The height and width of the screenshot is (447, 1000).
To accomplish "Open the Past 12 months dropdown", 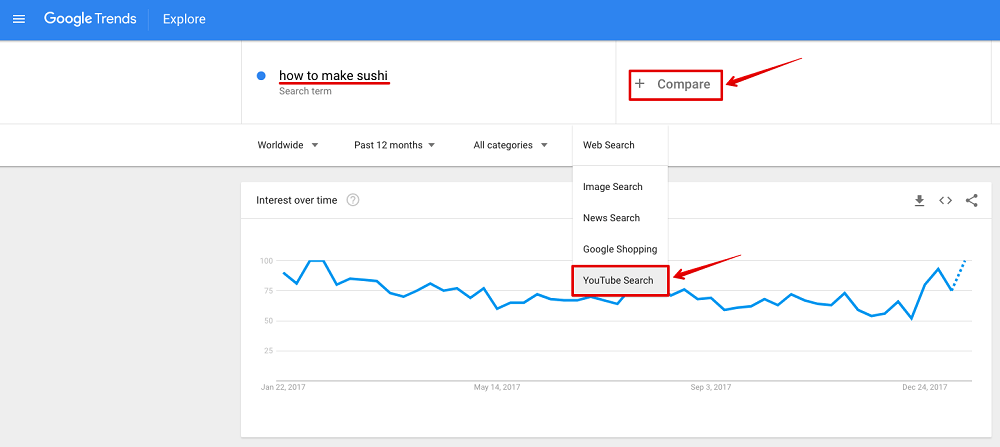I will 394,145.
